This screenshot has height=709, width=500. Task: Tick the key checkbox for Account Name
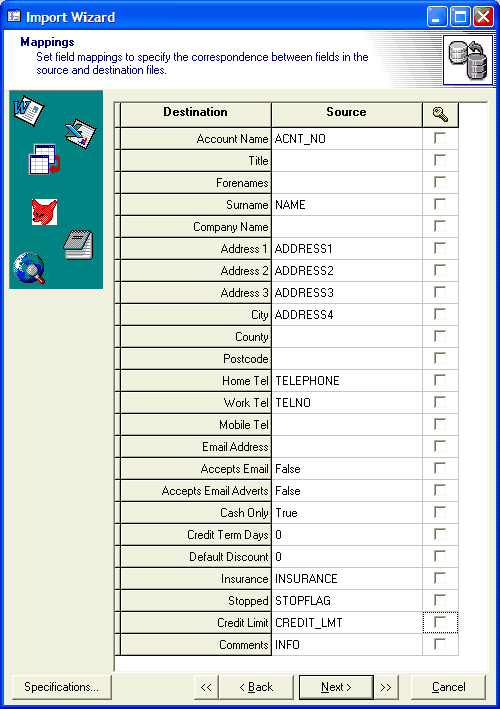pyautogui.click(x=440, y=138)
